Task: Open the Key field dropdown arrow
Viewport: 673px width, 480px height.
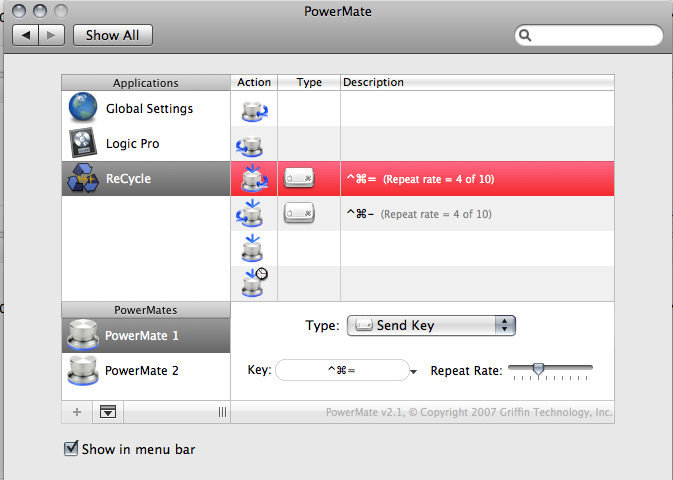Action: 413,372
